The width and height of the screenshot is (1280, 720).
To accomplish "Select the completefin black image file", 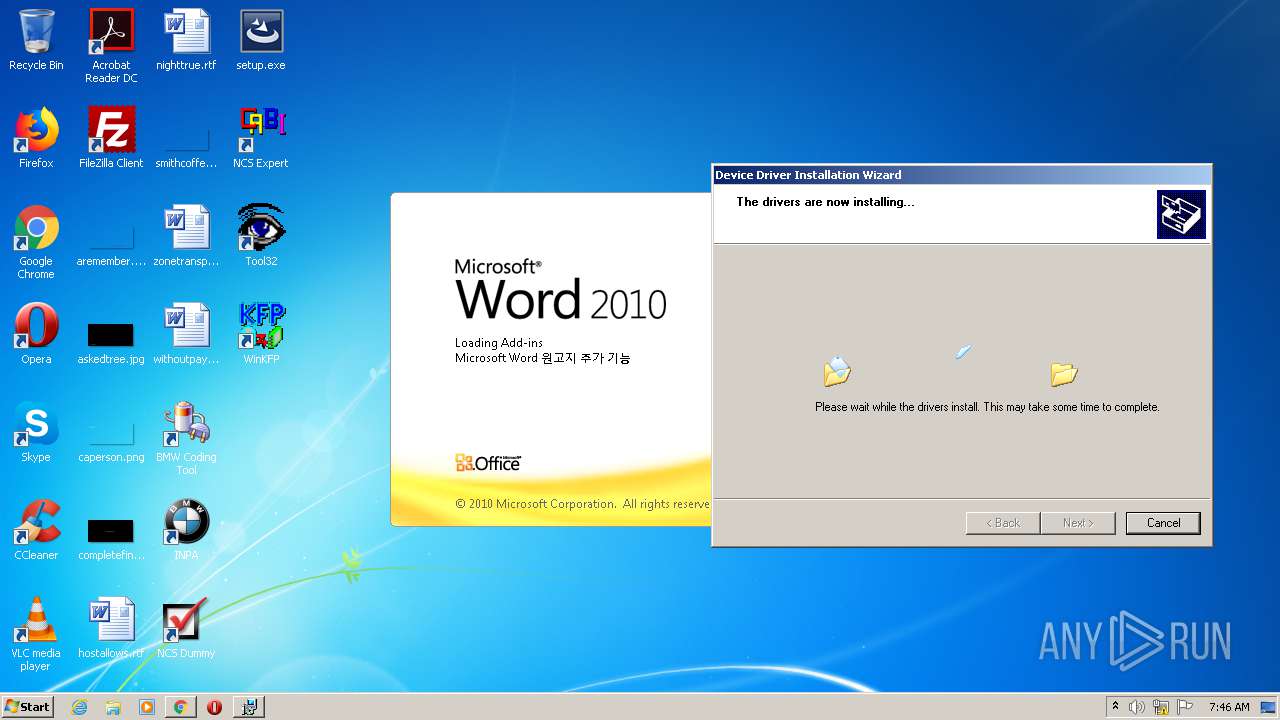I will point(111,540).
